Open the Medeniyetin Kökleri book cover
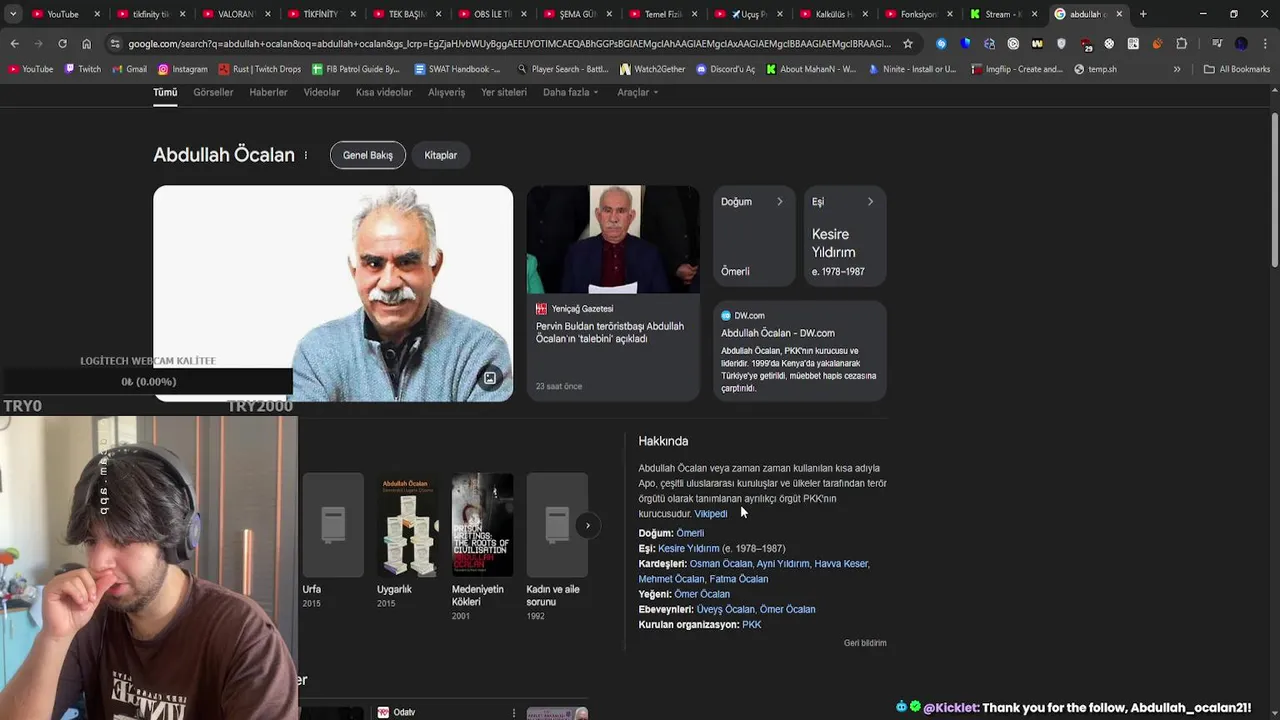 coord(482,525)
